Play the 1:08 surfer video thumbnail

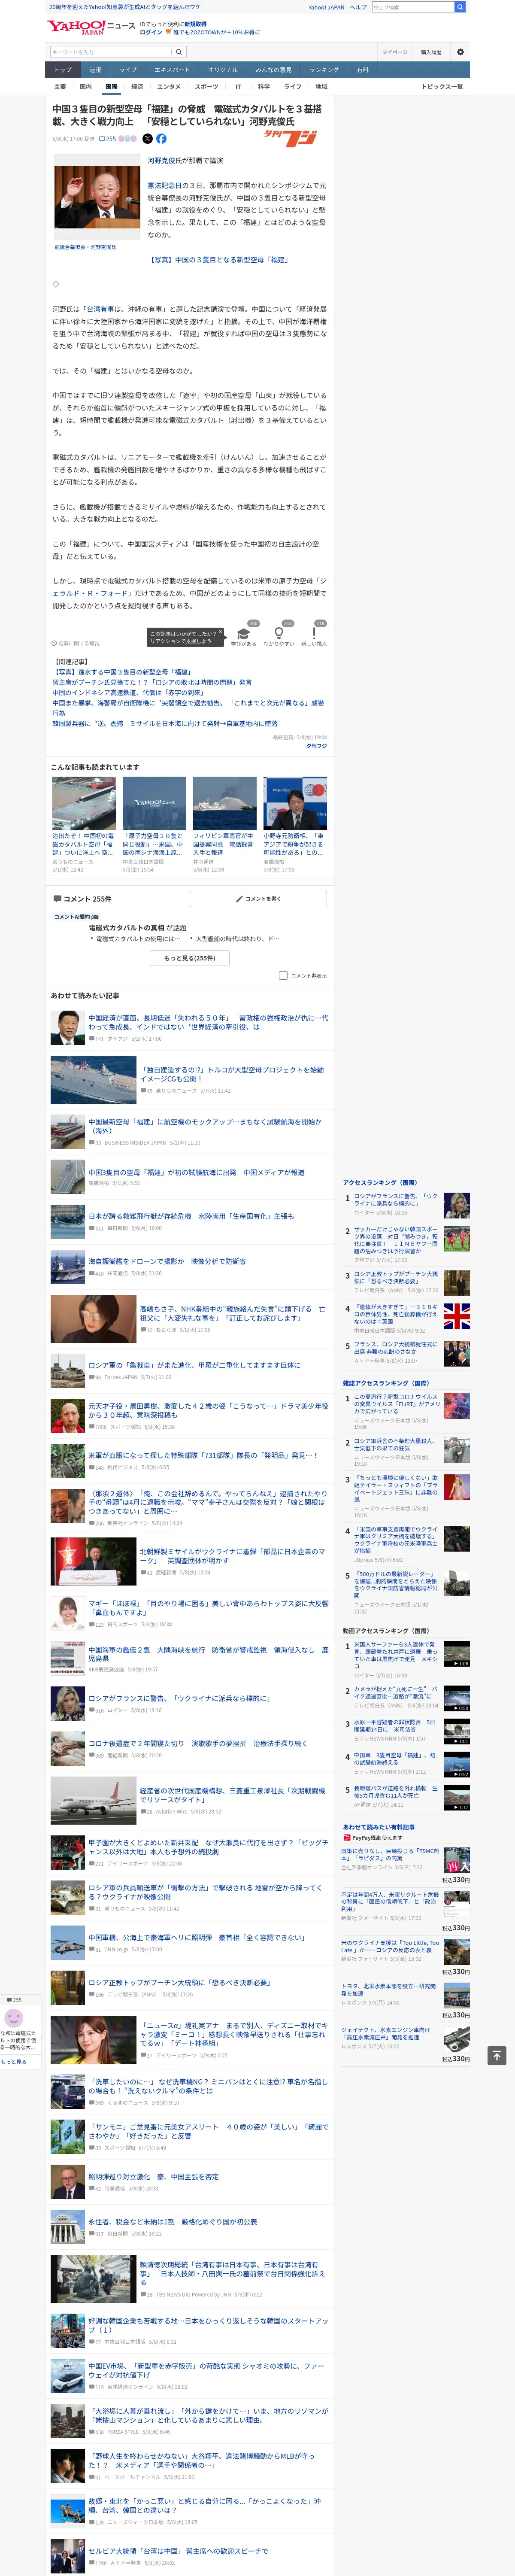(x=457, y=1654)
